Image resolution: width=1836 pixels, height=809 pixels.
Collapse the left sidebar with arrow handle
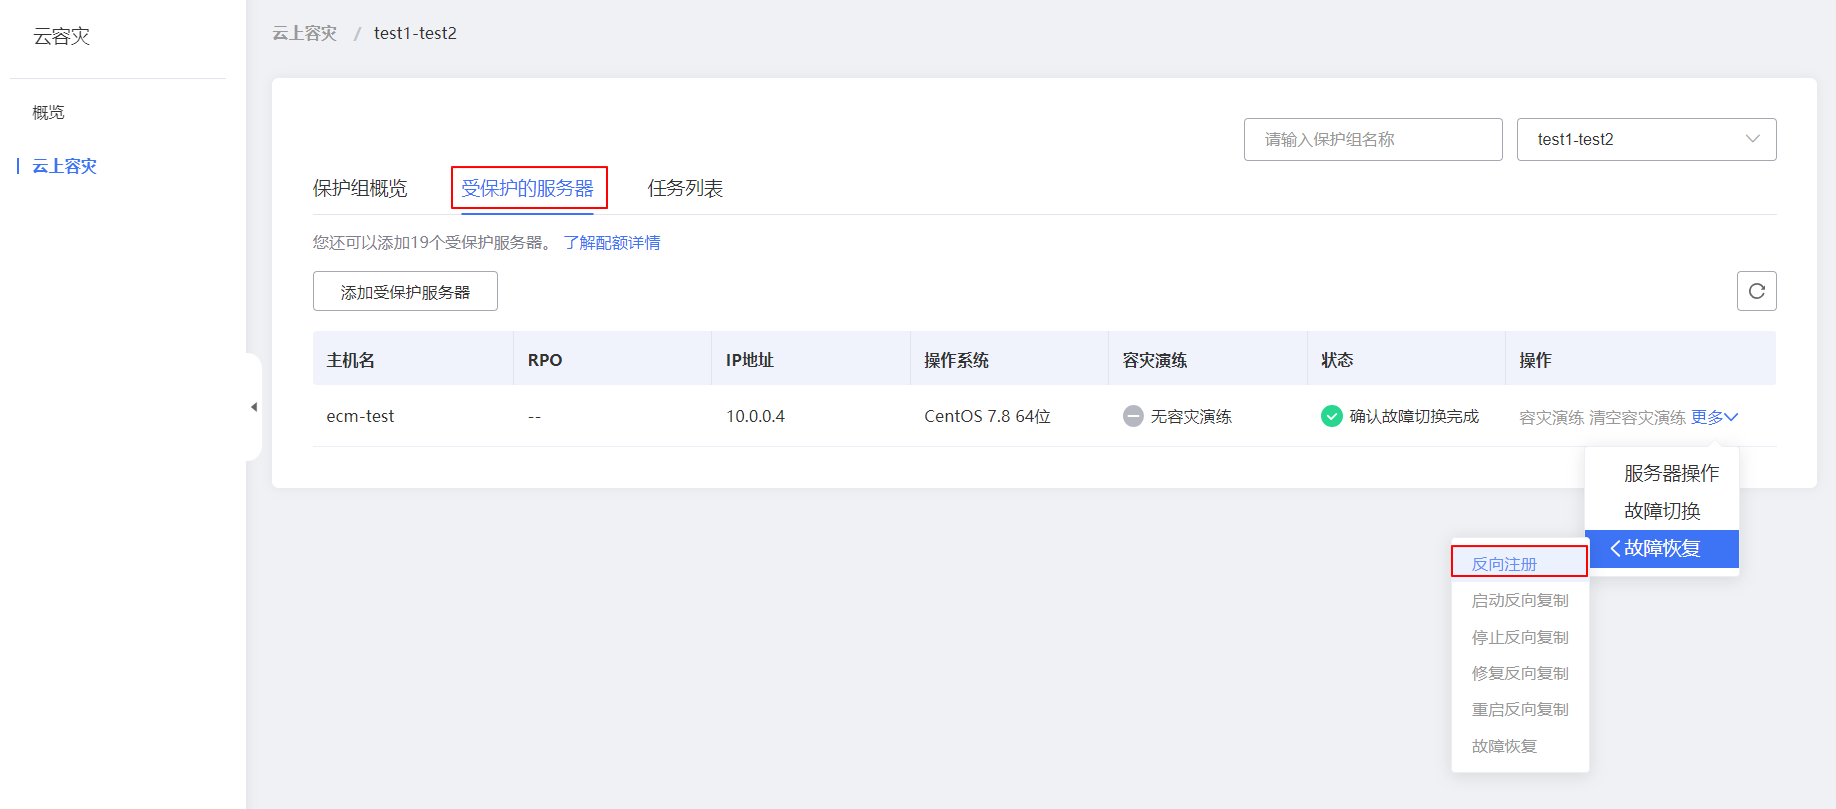click(x=254, y=407)
